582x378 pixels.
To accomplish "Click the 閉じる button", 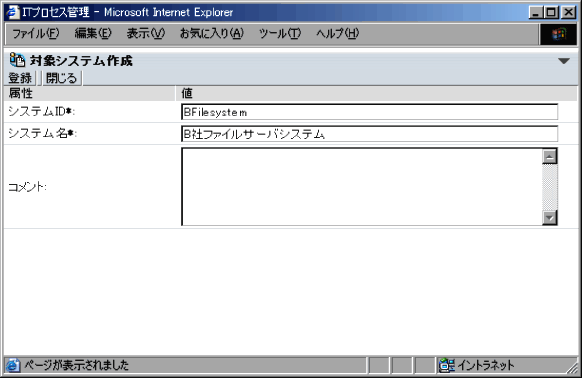I will pos(61,78).
